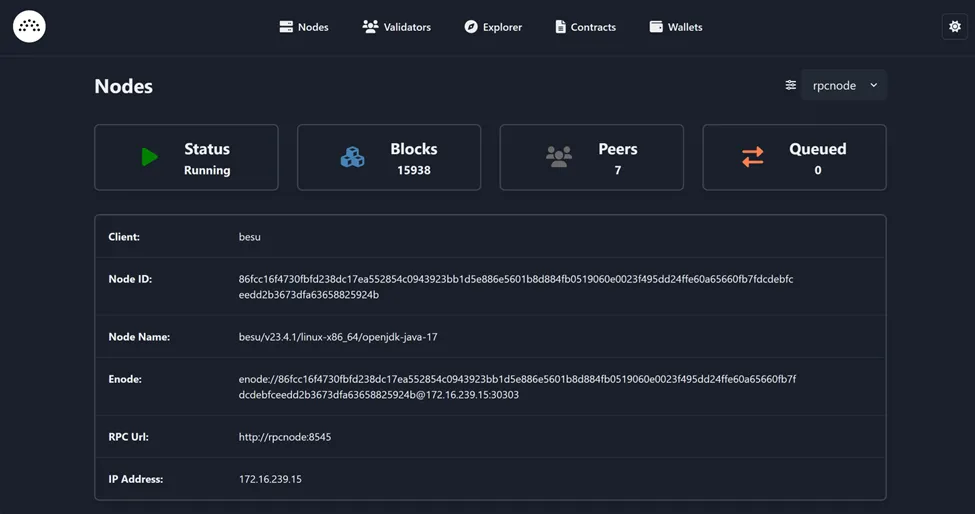Toggle theme with the sun icon button

pos(954,27)
